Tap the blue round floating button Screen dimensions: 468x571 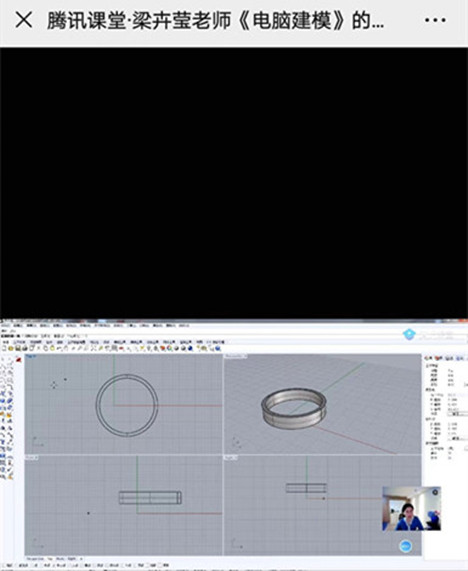click(405, 546)
